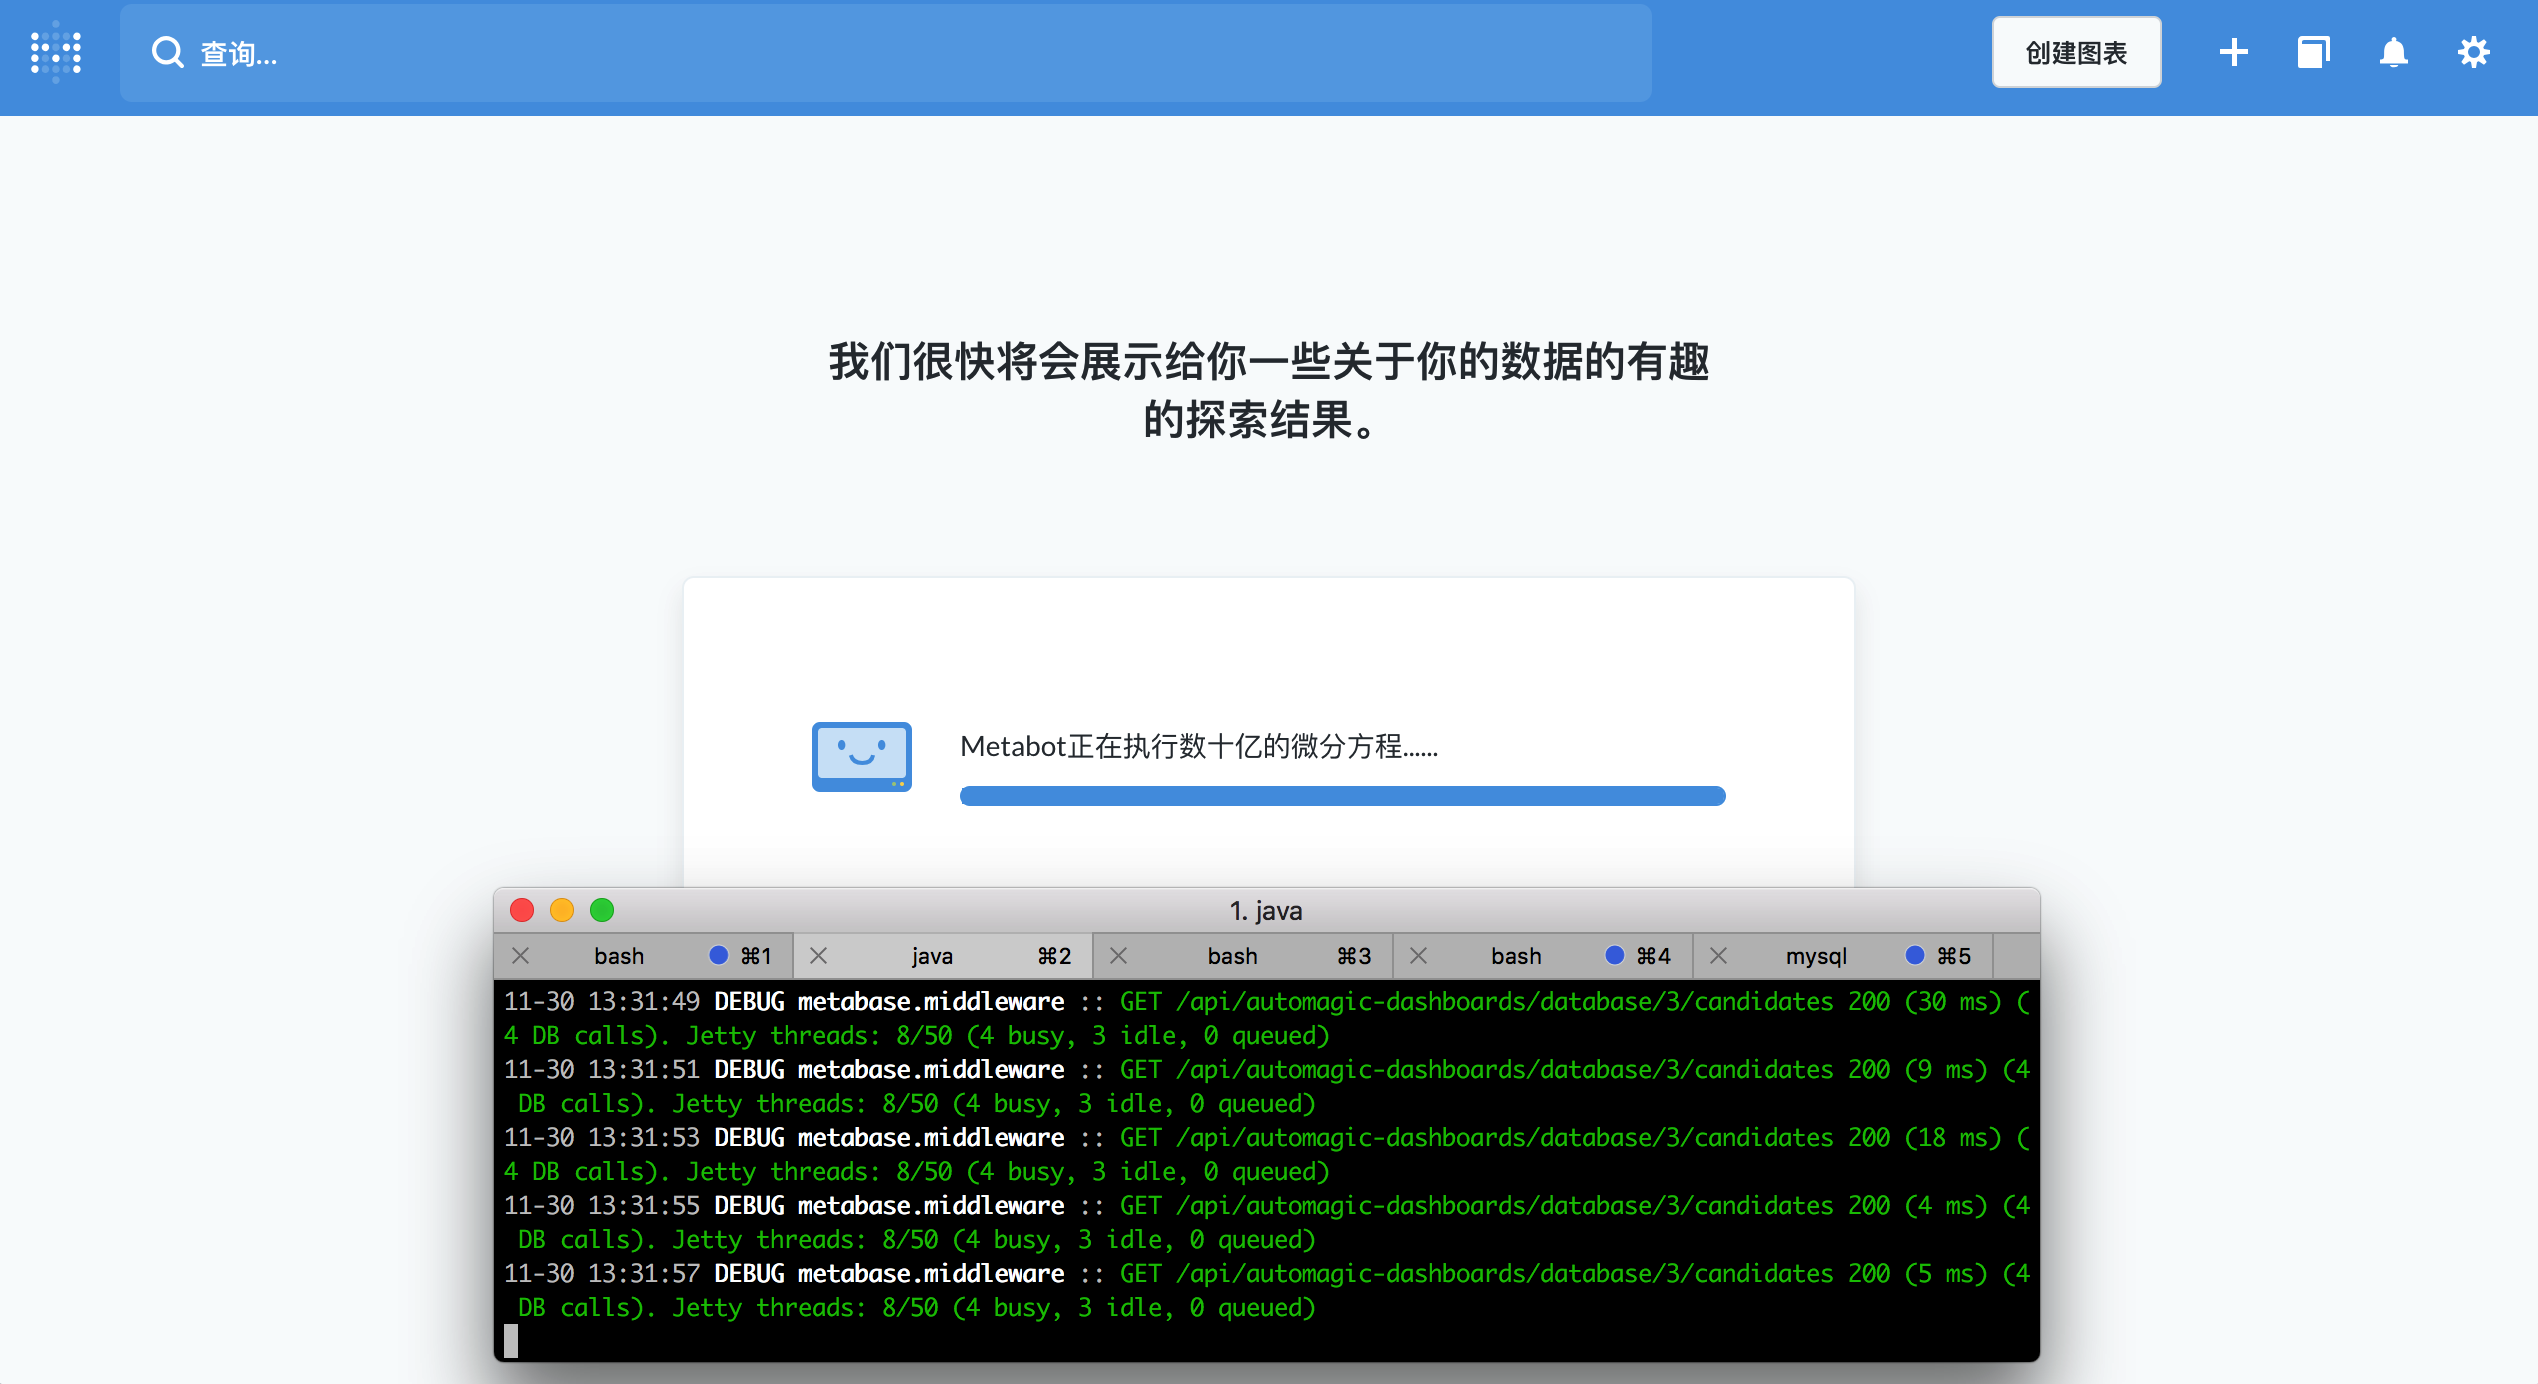The width and height of the screenshot is (2538, 1384).
Task: Open the settings gear menu
Action: 2473,52
